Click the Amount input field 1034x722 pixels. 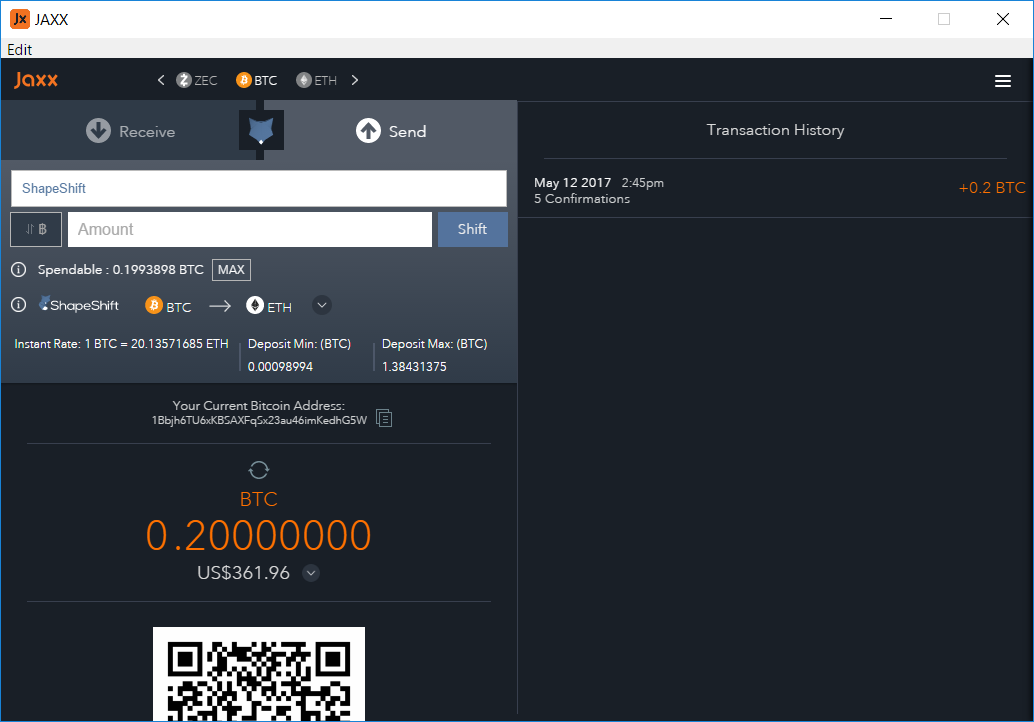250,229
